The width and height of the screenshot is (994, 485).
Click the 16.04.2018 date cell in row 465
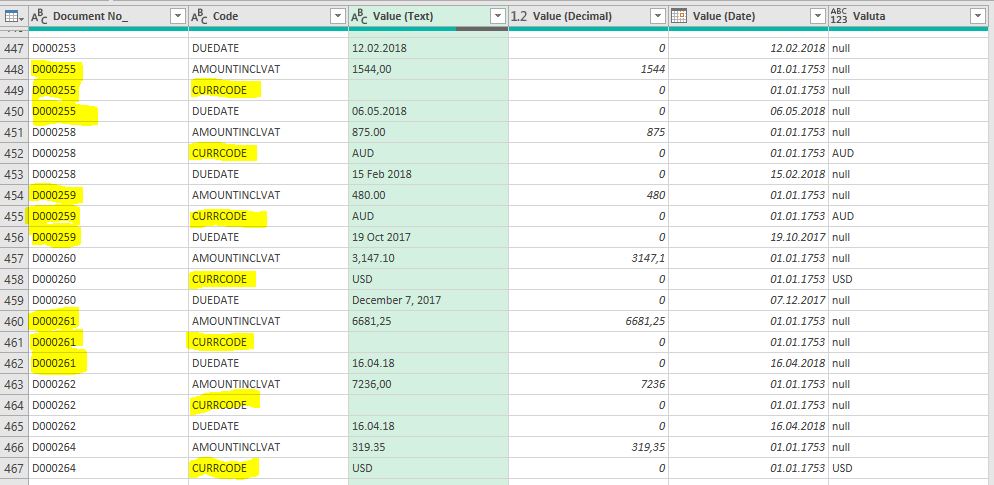click(748, 426)
